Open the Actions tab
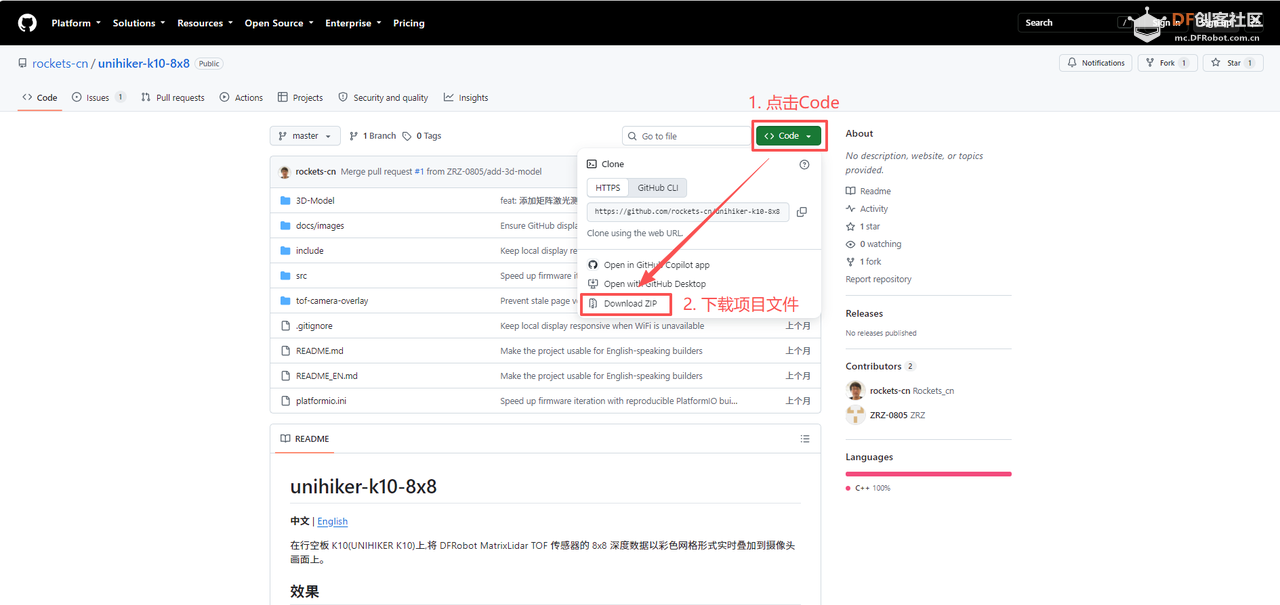Screen dimensions: 1280x605 tap(241, 98)
